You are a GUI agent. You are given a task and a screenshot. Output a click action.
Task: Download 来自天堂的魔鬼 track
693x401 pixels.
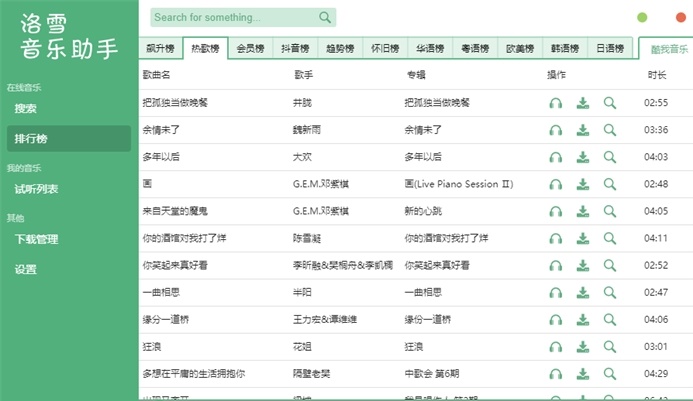(x=583, y=211)
